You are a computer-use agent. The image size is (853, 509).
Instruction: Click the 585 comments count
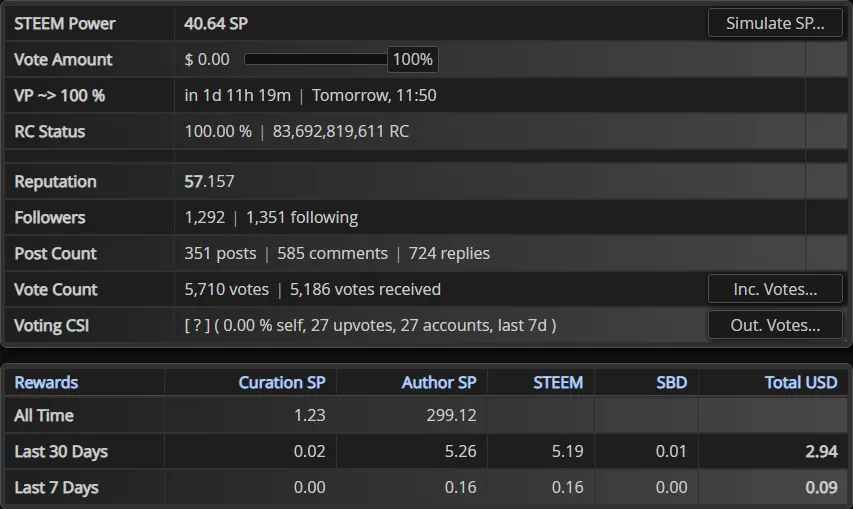332,253
